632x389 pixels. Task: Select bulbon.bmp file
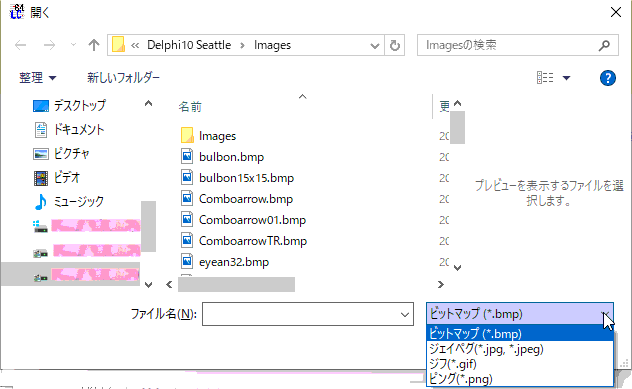pyautogui.click(x=231, y=157)
